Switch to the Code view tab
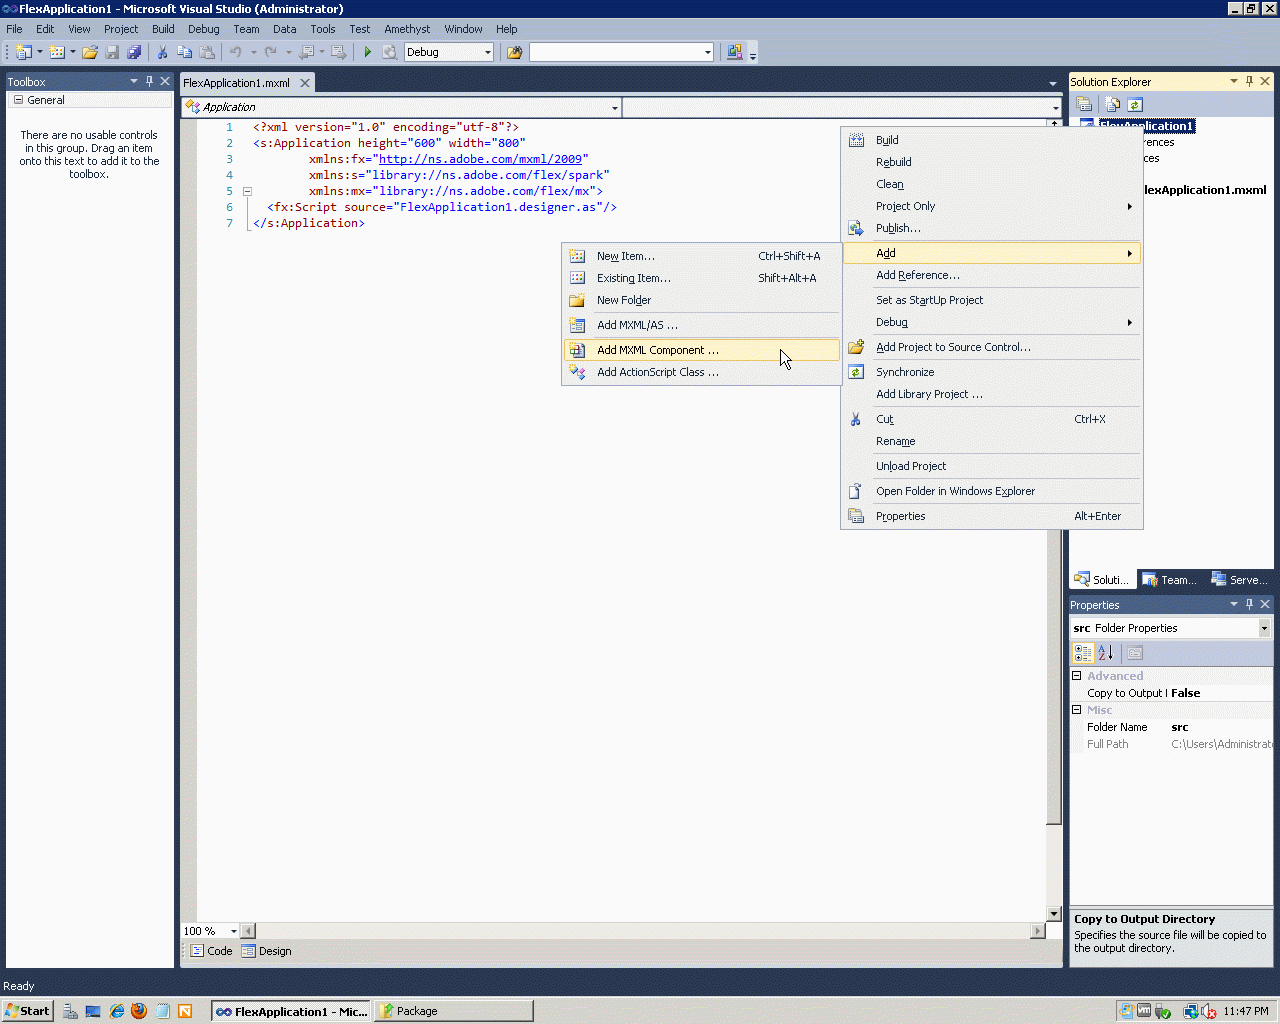Screen dimensions: 1280x1024 pos(211,951)
